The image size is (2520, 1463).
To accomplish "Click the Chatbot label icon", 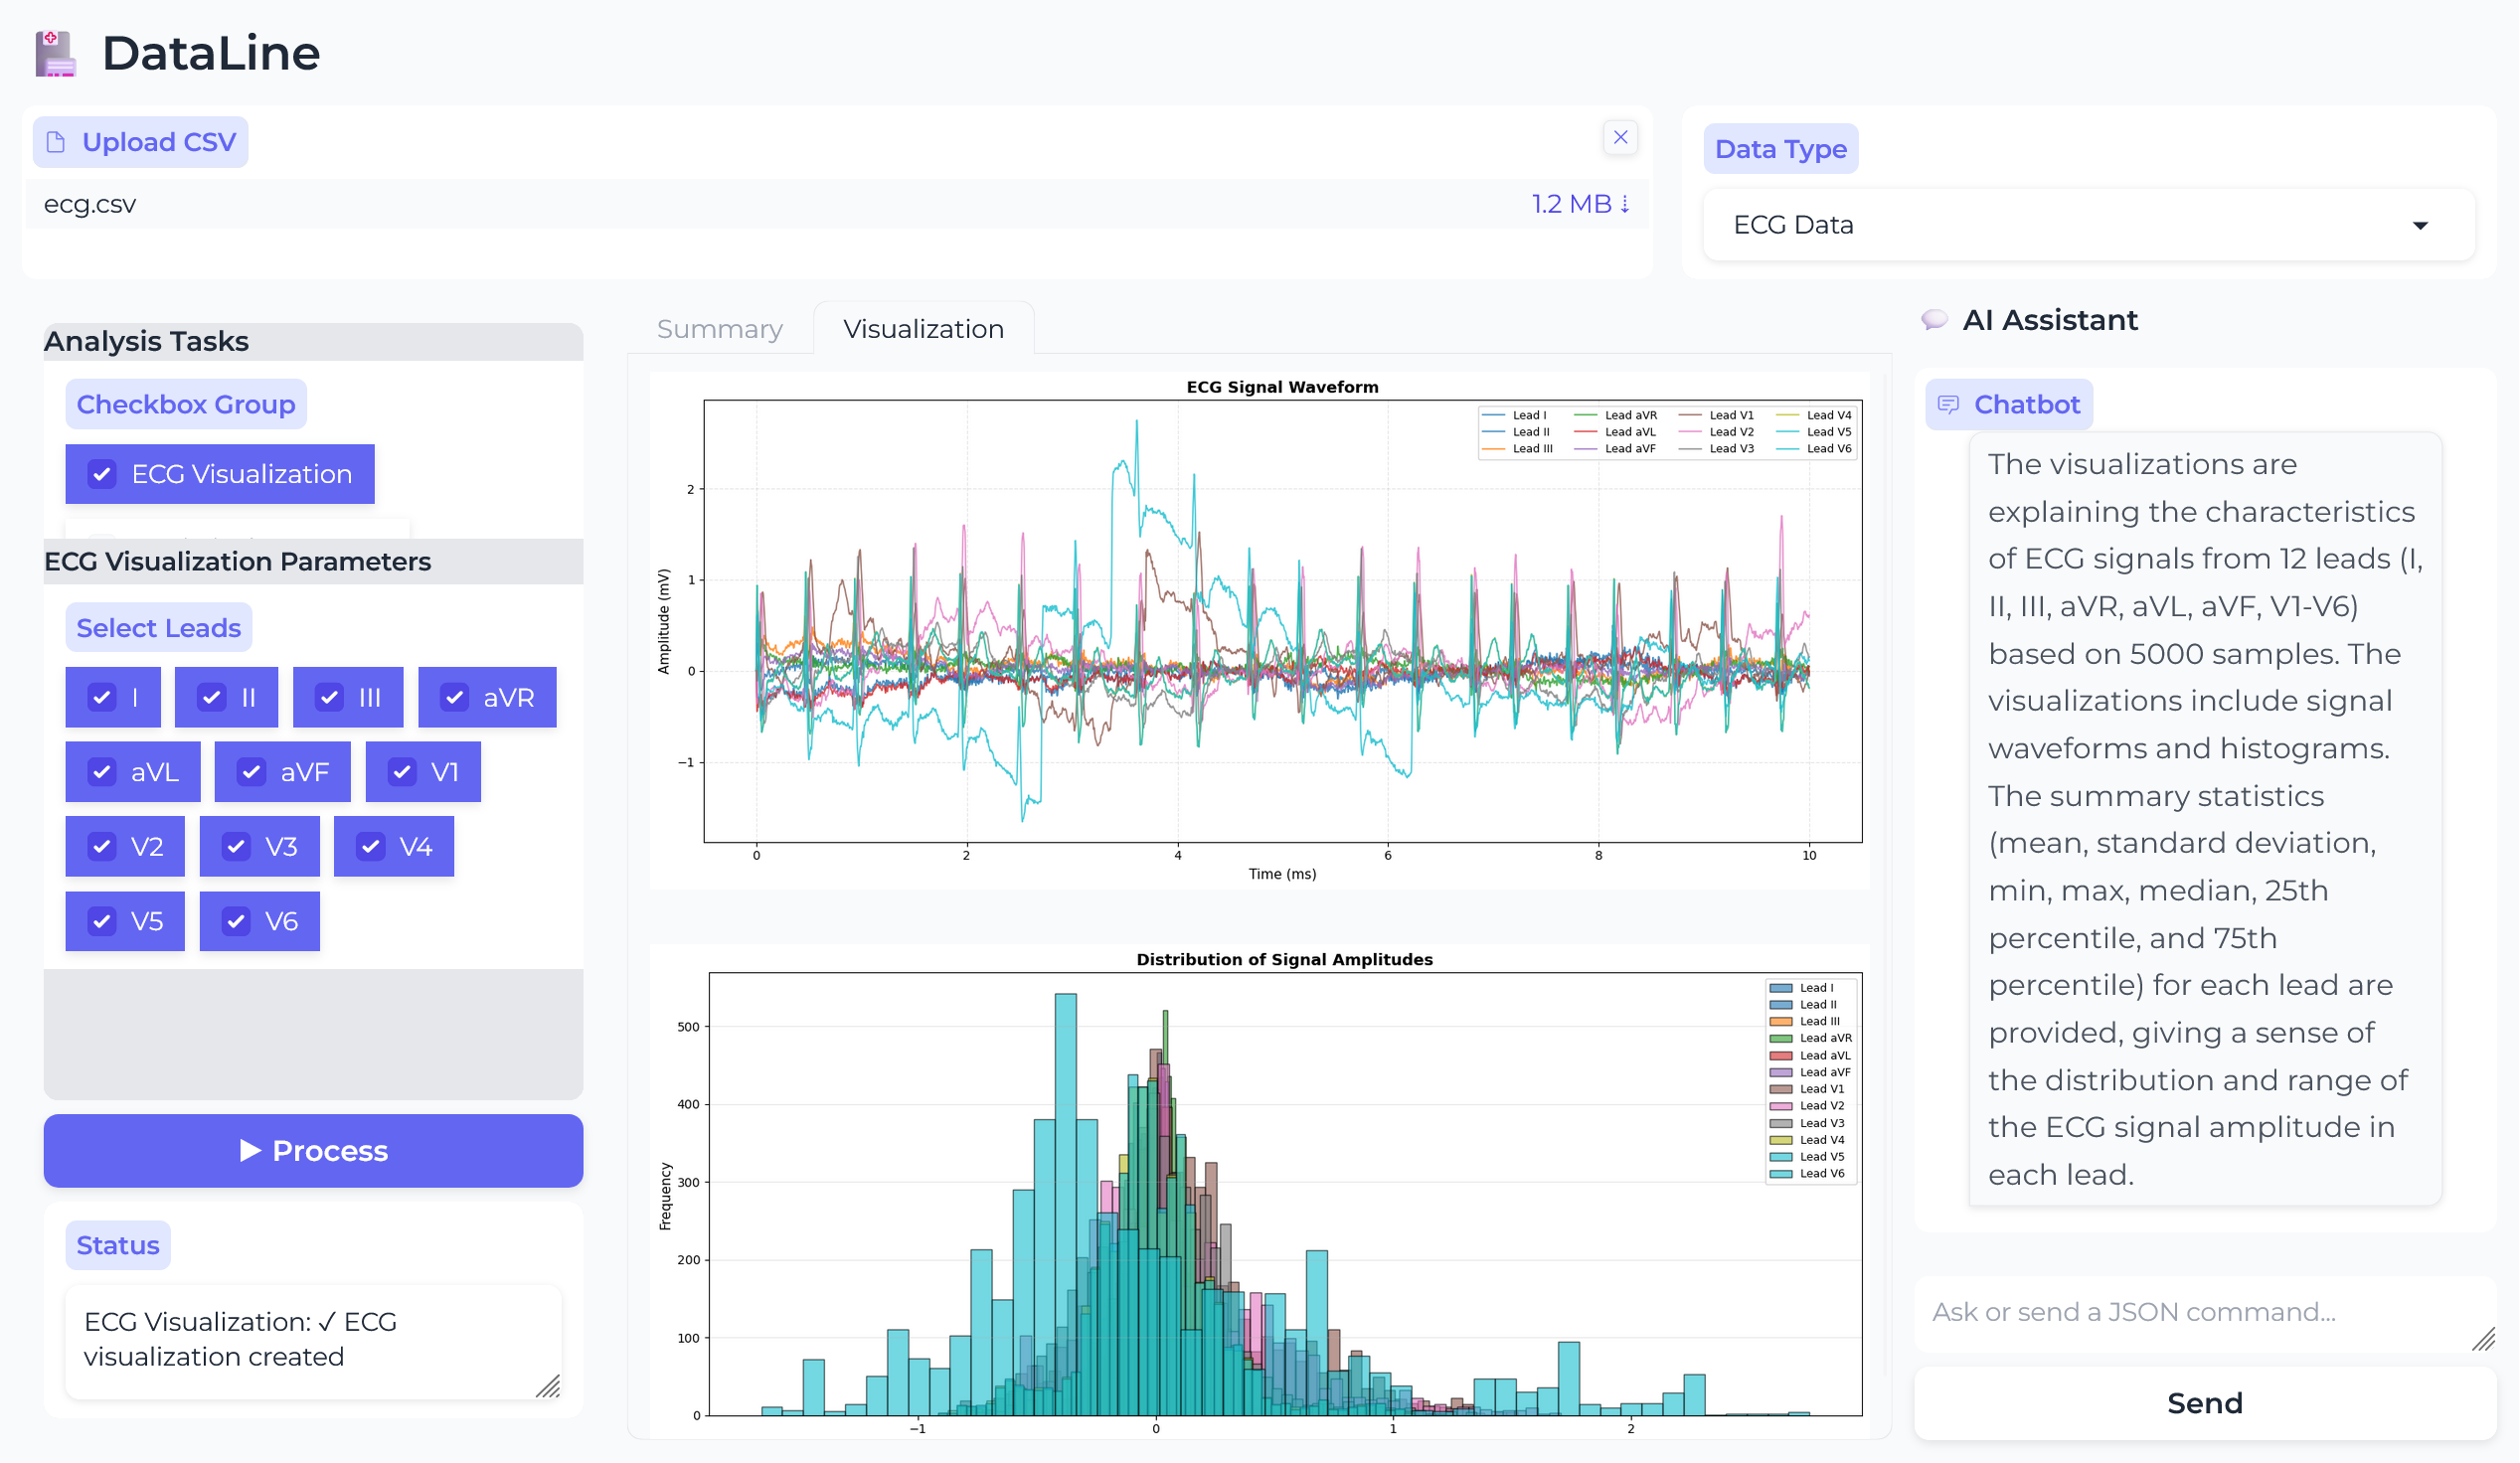I will pyautogui.click(x=1948, y=404).
